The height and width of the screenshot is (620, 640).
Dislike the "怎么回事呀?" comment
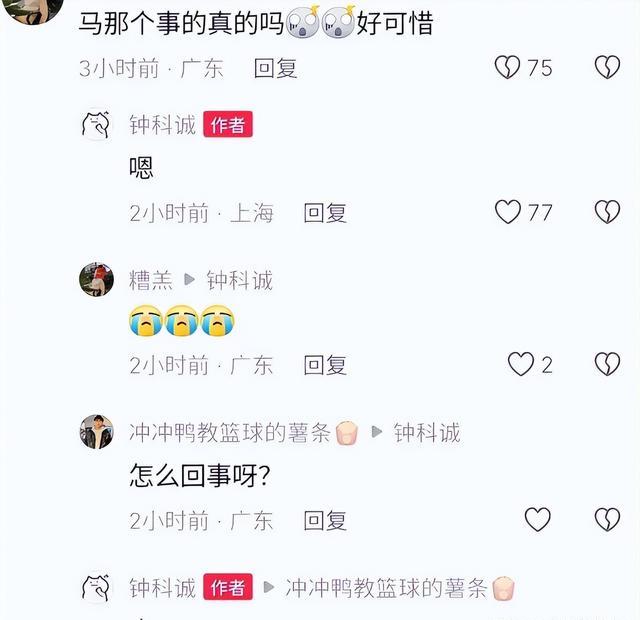point(607,520)
